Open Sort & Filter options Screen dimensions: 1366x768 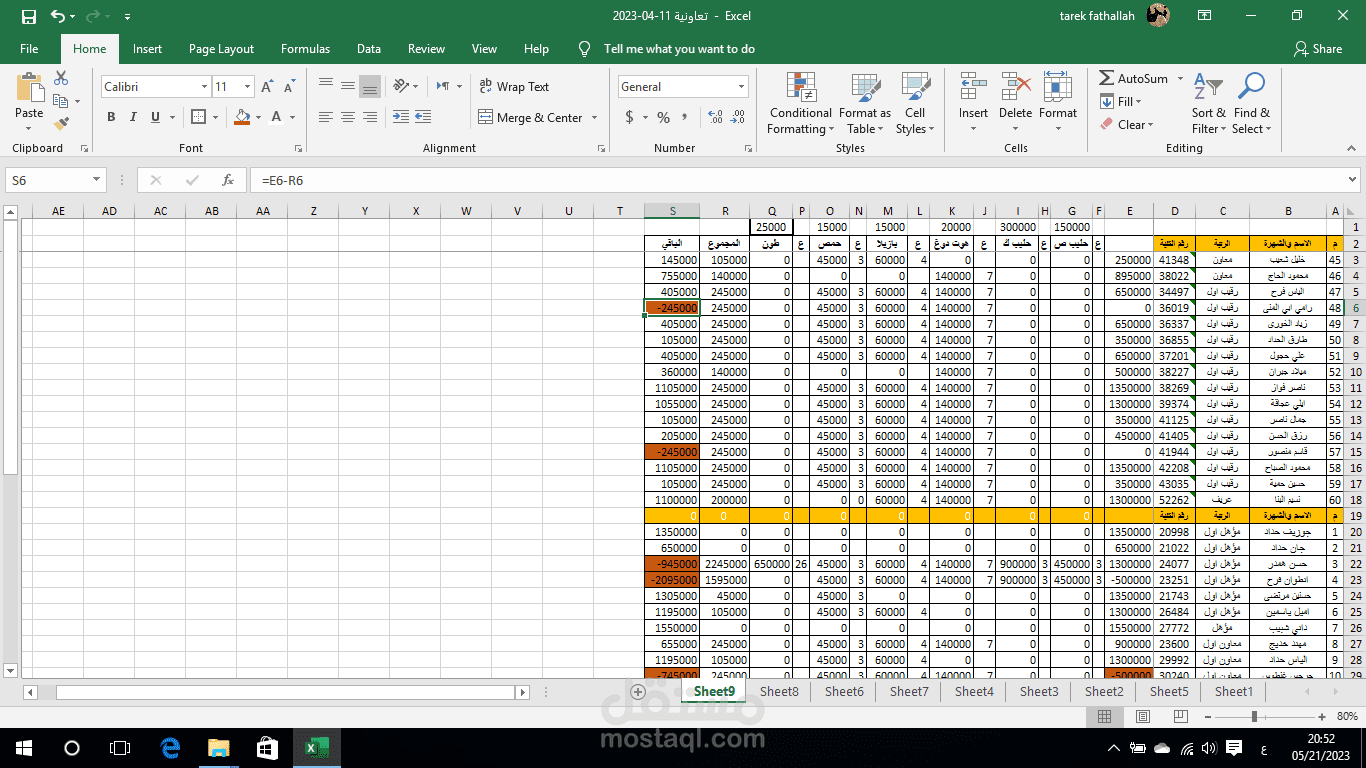1208,104
